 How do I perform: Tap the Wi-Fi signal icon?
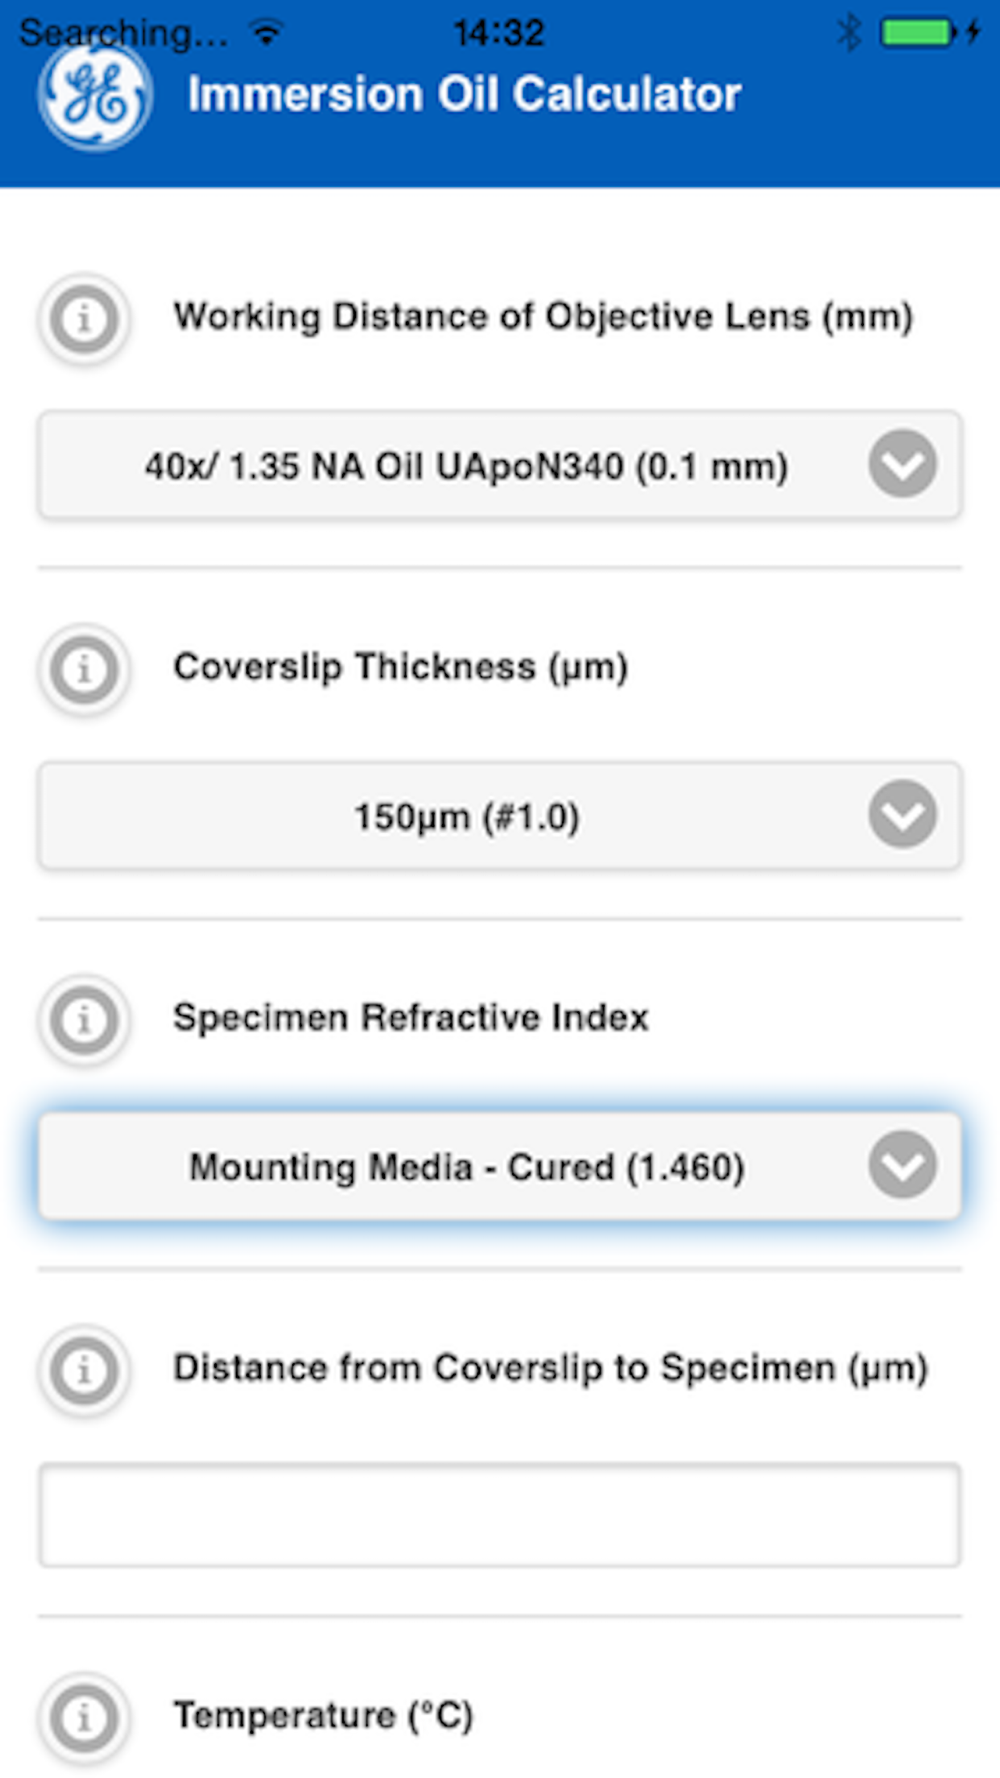click(266, 32)
